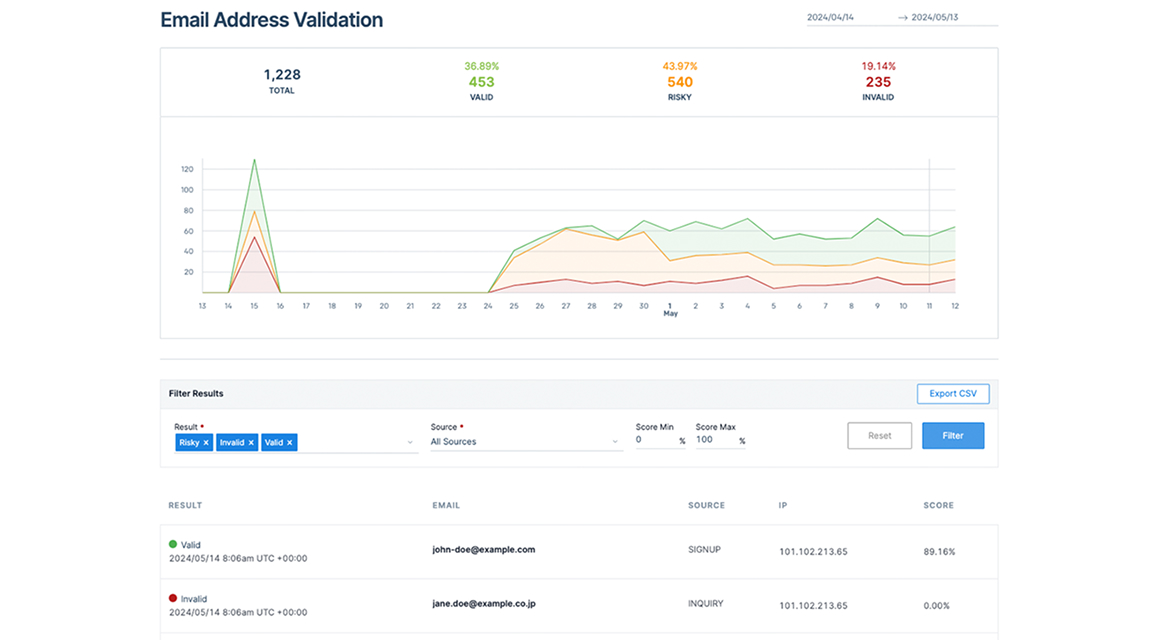Open the jane.doe@example.co.jp email entry

point(484,604)
